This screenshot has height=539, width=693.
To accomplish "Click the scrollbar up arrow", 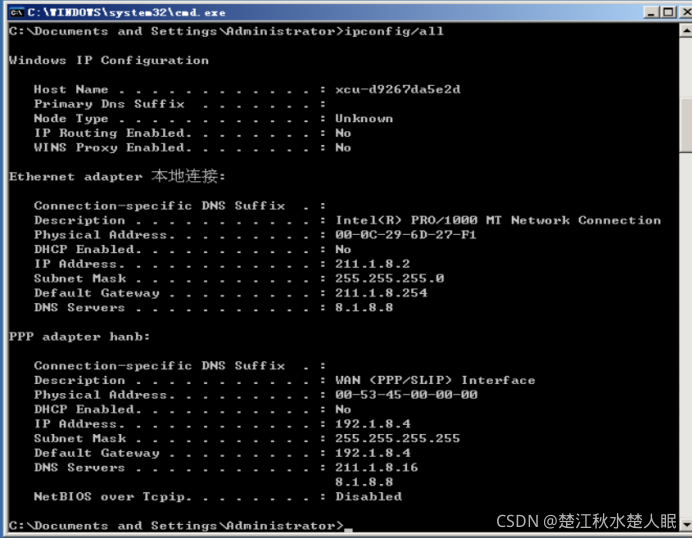I will (x=686, y=30).
